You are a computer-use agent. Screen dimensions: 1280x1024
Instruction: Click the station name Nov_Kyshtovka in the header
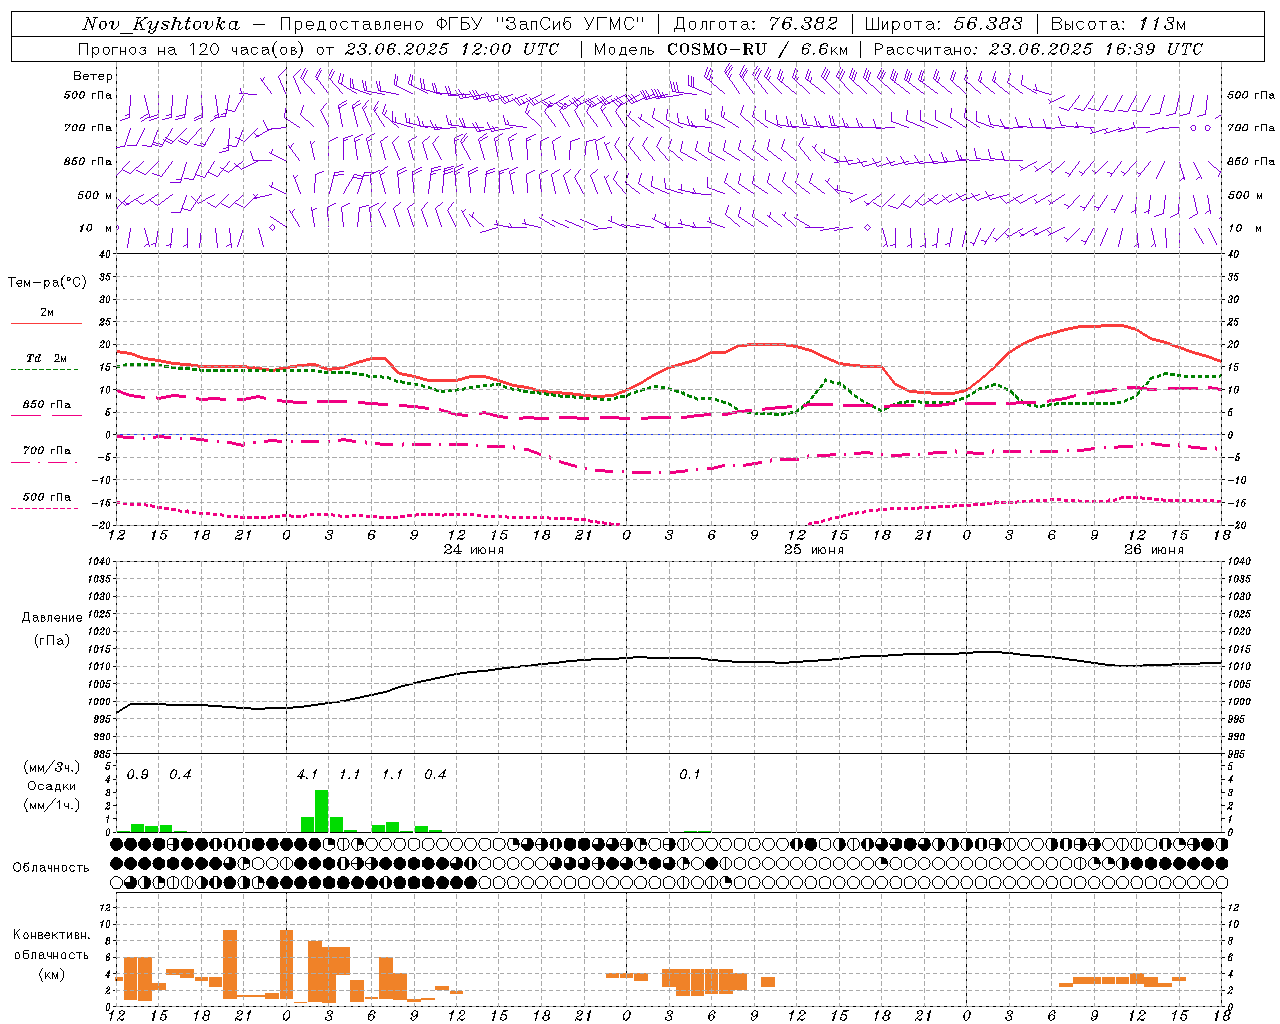tap(161, 24)
